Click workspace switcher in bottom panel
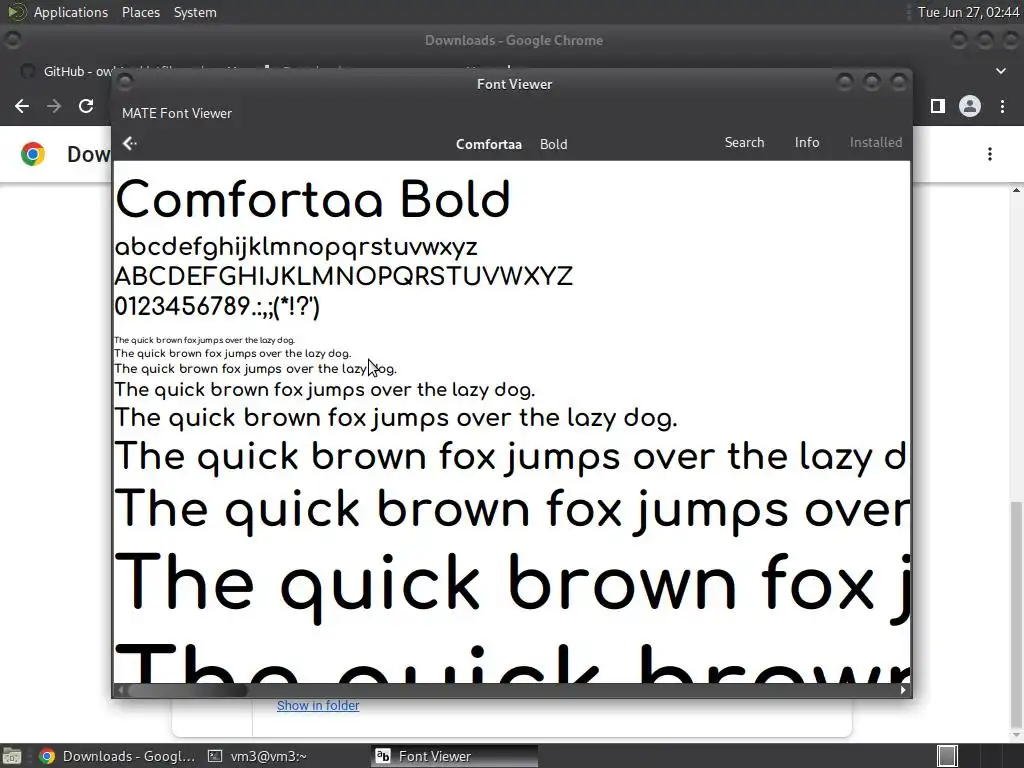Image resolution: width=1024 pixels, height=768 pixels. (947, 756)
